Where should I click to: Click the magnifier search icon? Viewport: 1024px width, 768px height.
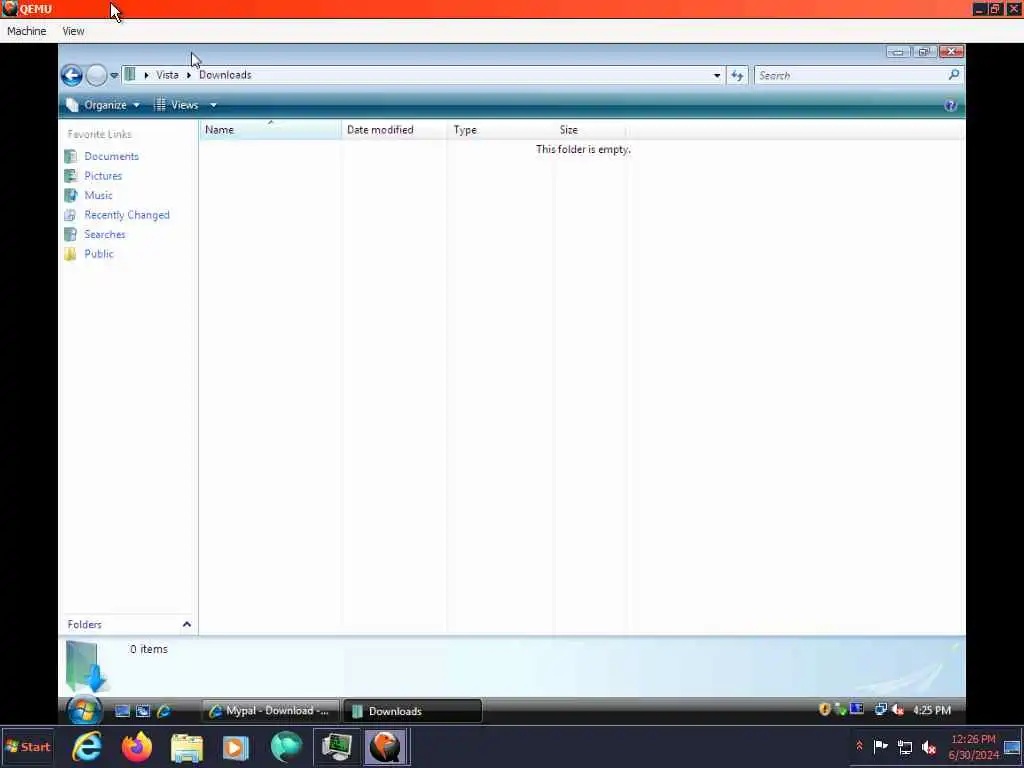tap(954, 75)
